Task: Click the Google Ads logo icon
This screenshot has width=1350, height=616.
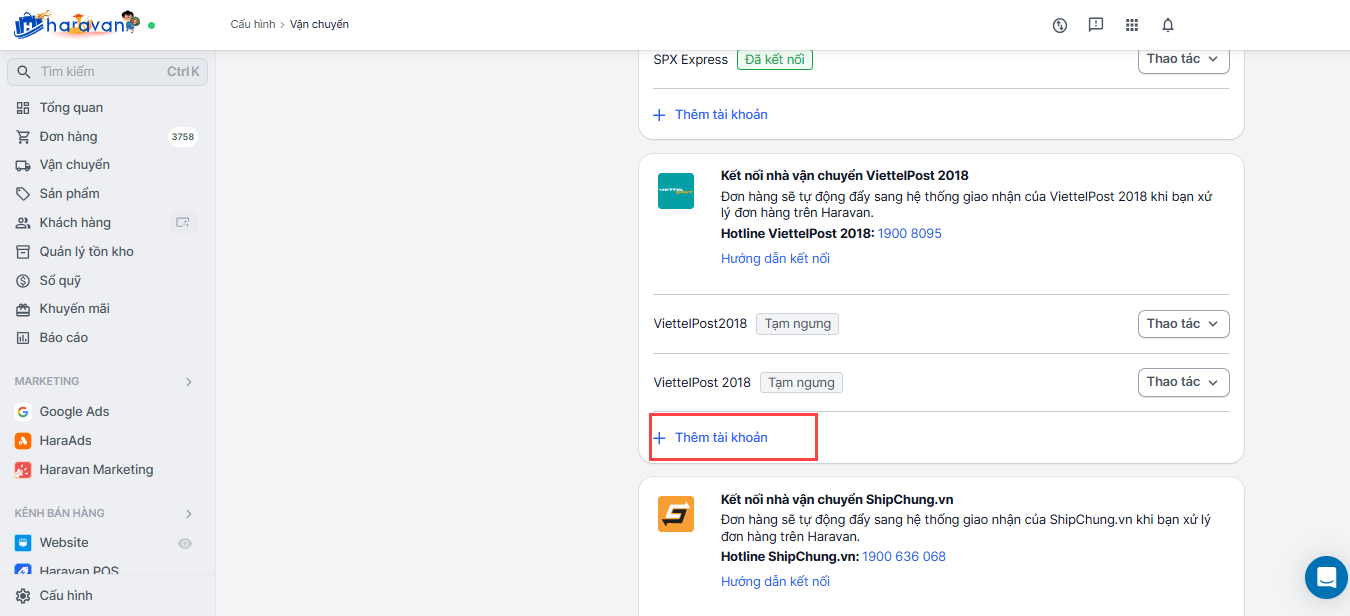Action: coord(23,412)
